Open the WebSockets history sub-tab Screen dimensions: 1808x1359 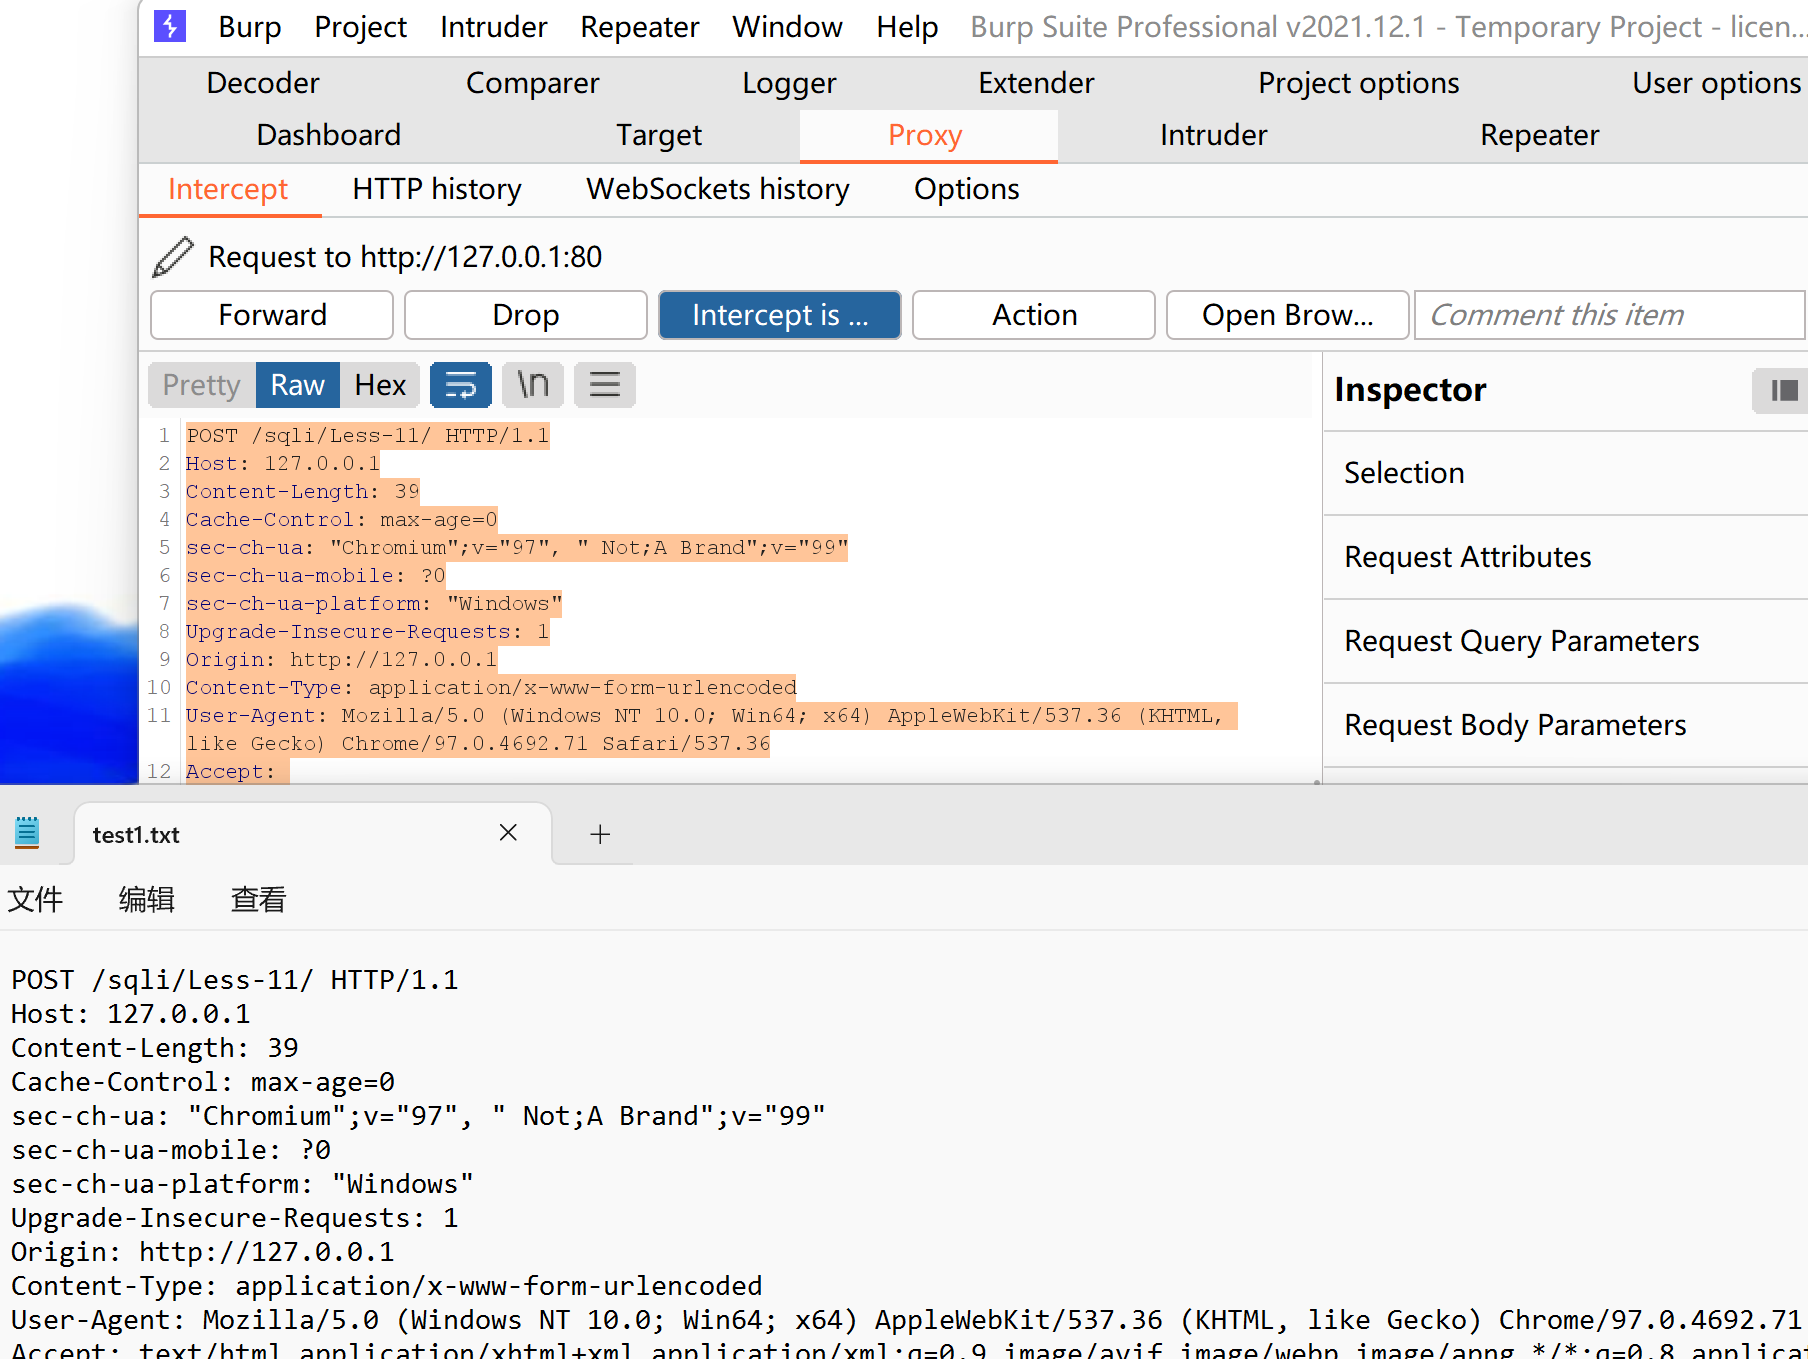(x=718, y=189)
